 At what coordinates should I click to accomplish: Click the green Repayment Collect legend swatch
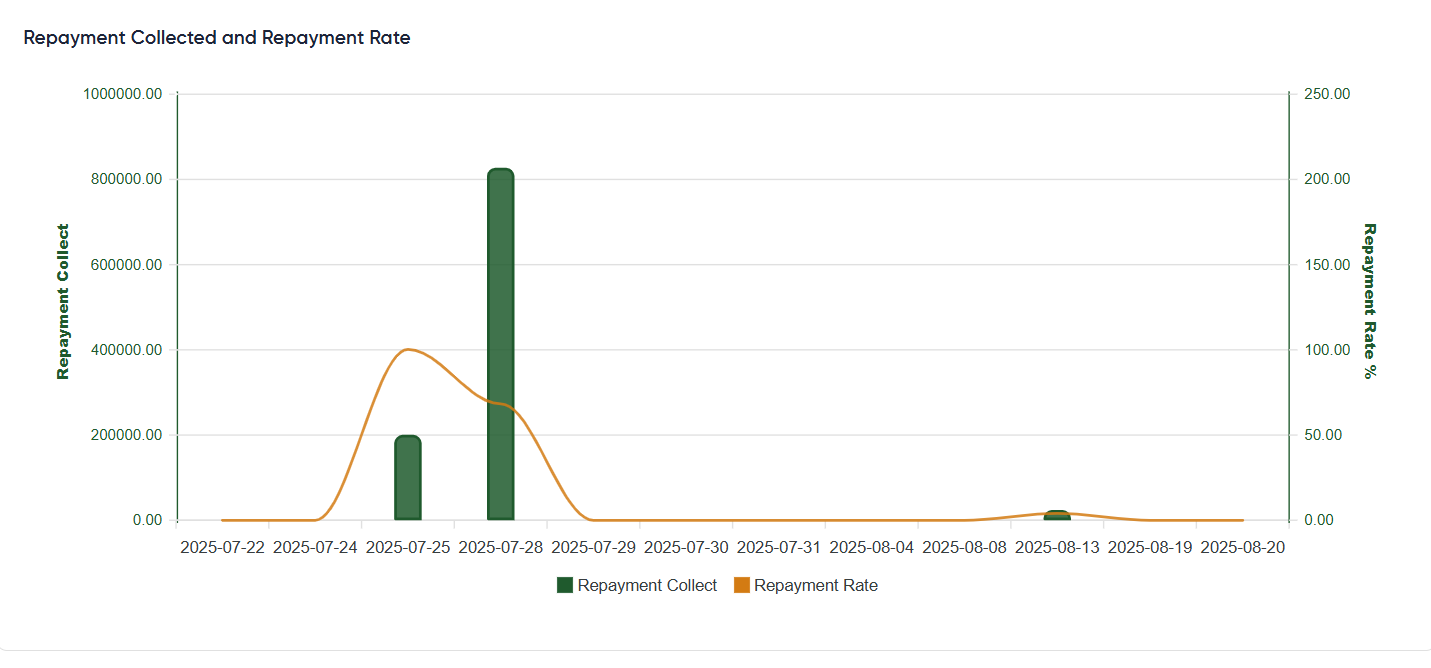coord(565,586)
